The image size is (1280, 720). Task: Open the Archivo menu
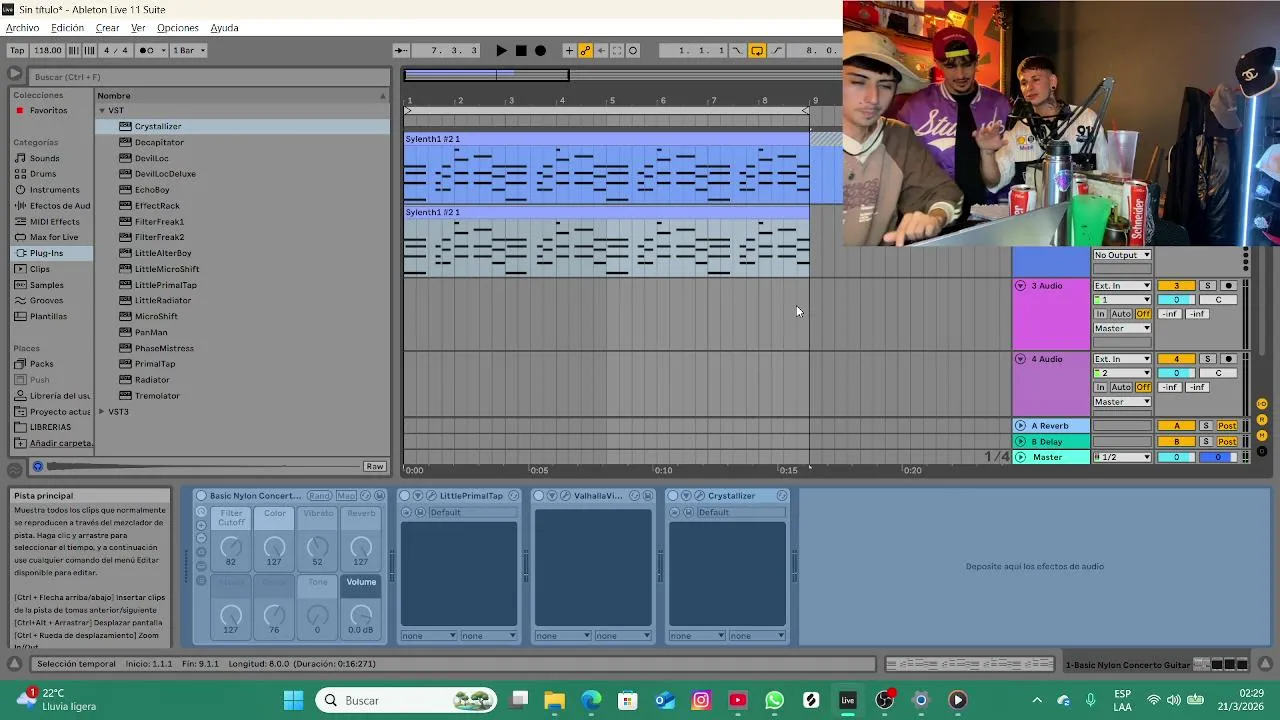22,28
